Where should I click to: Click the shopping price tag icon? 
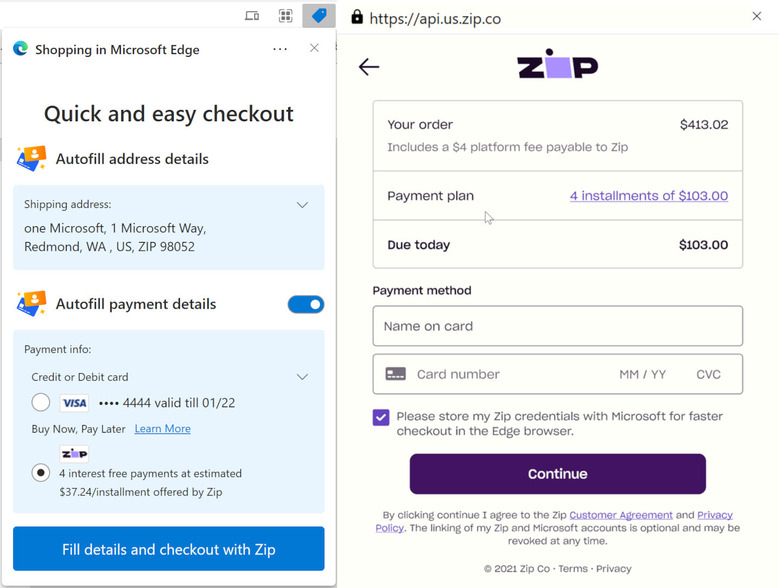[319, 15]
